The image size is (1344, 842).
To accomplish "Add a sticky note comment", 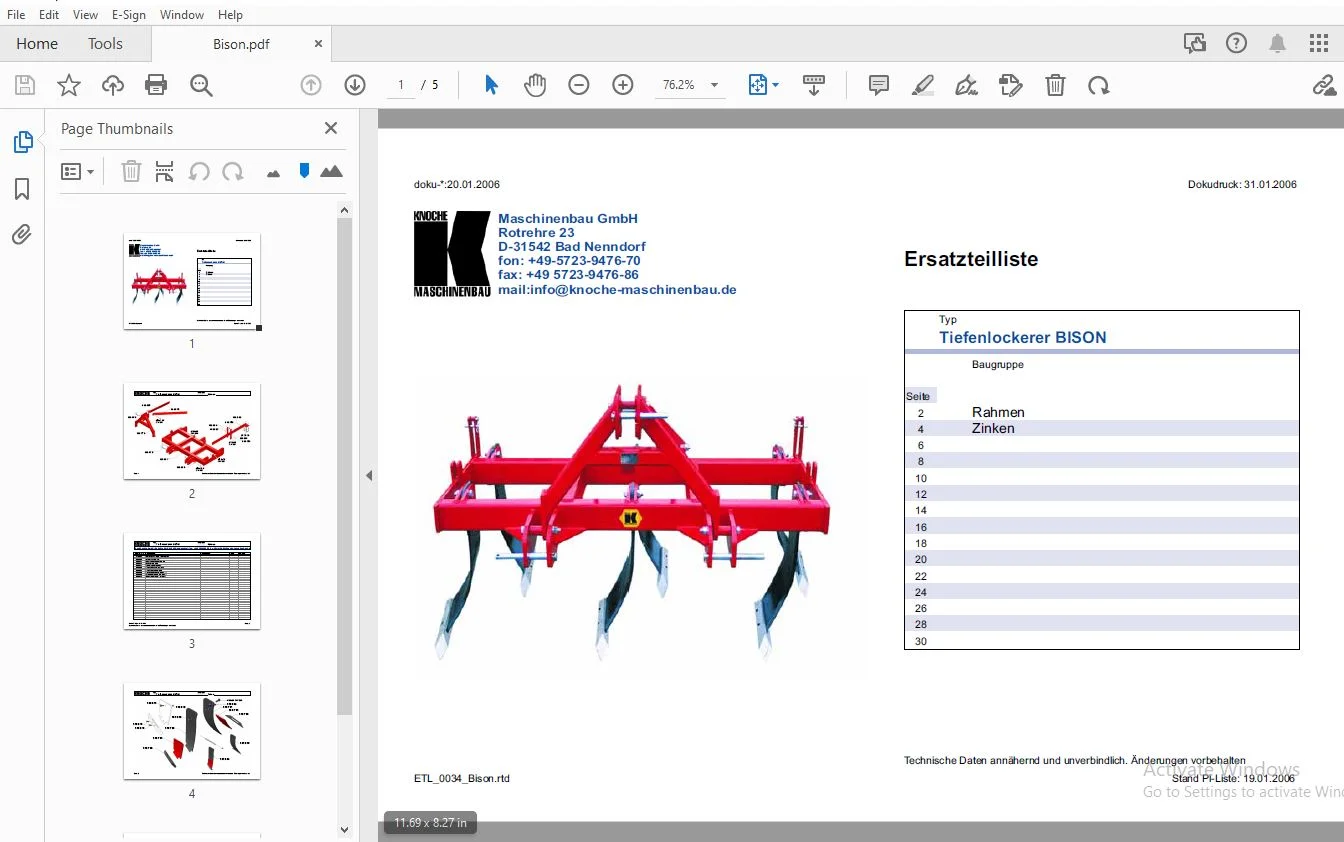I will [x=879, y=86].
